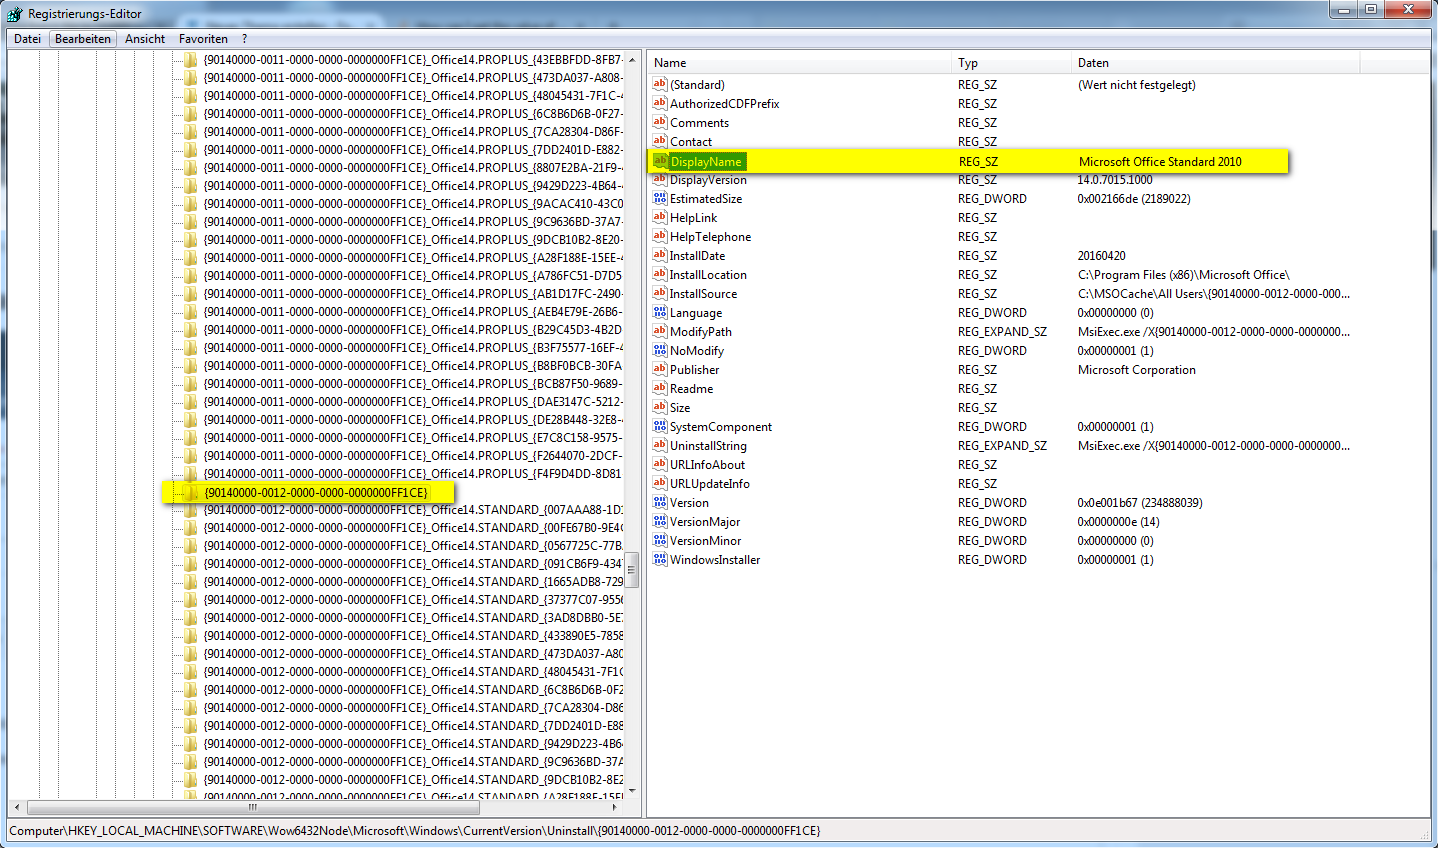
Task: Click the registry path in the status bar
Action: pyautogui.click(x=414, y=830)
